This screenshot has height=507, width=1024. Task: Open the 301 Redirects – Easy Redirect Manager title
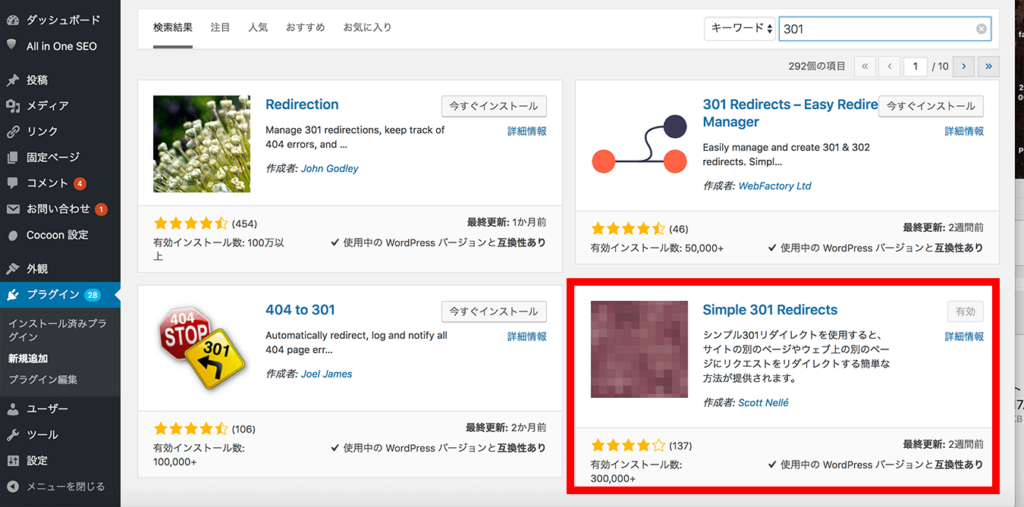tap(790, 113)
